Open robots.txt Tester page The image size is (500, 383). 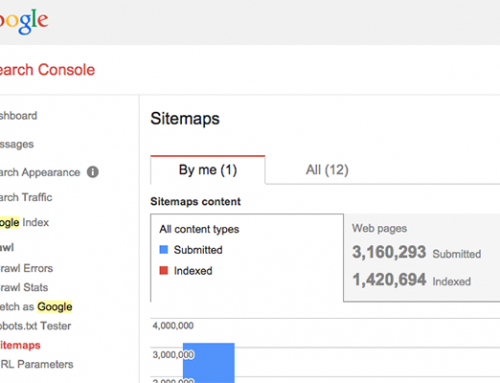click(x=35, y=326)
